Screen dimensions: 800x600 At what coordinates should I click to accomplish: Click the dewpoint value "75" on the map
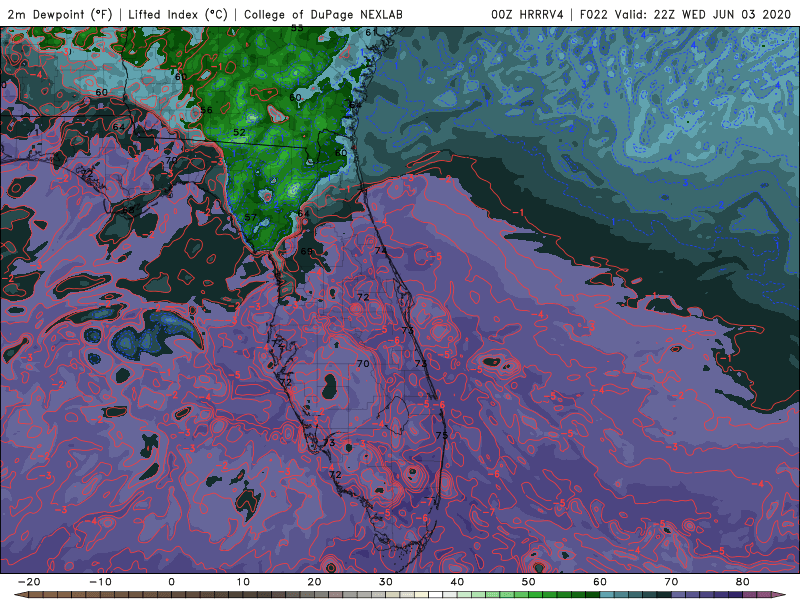(442, 435)
